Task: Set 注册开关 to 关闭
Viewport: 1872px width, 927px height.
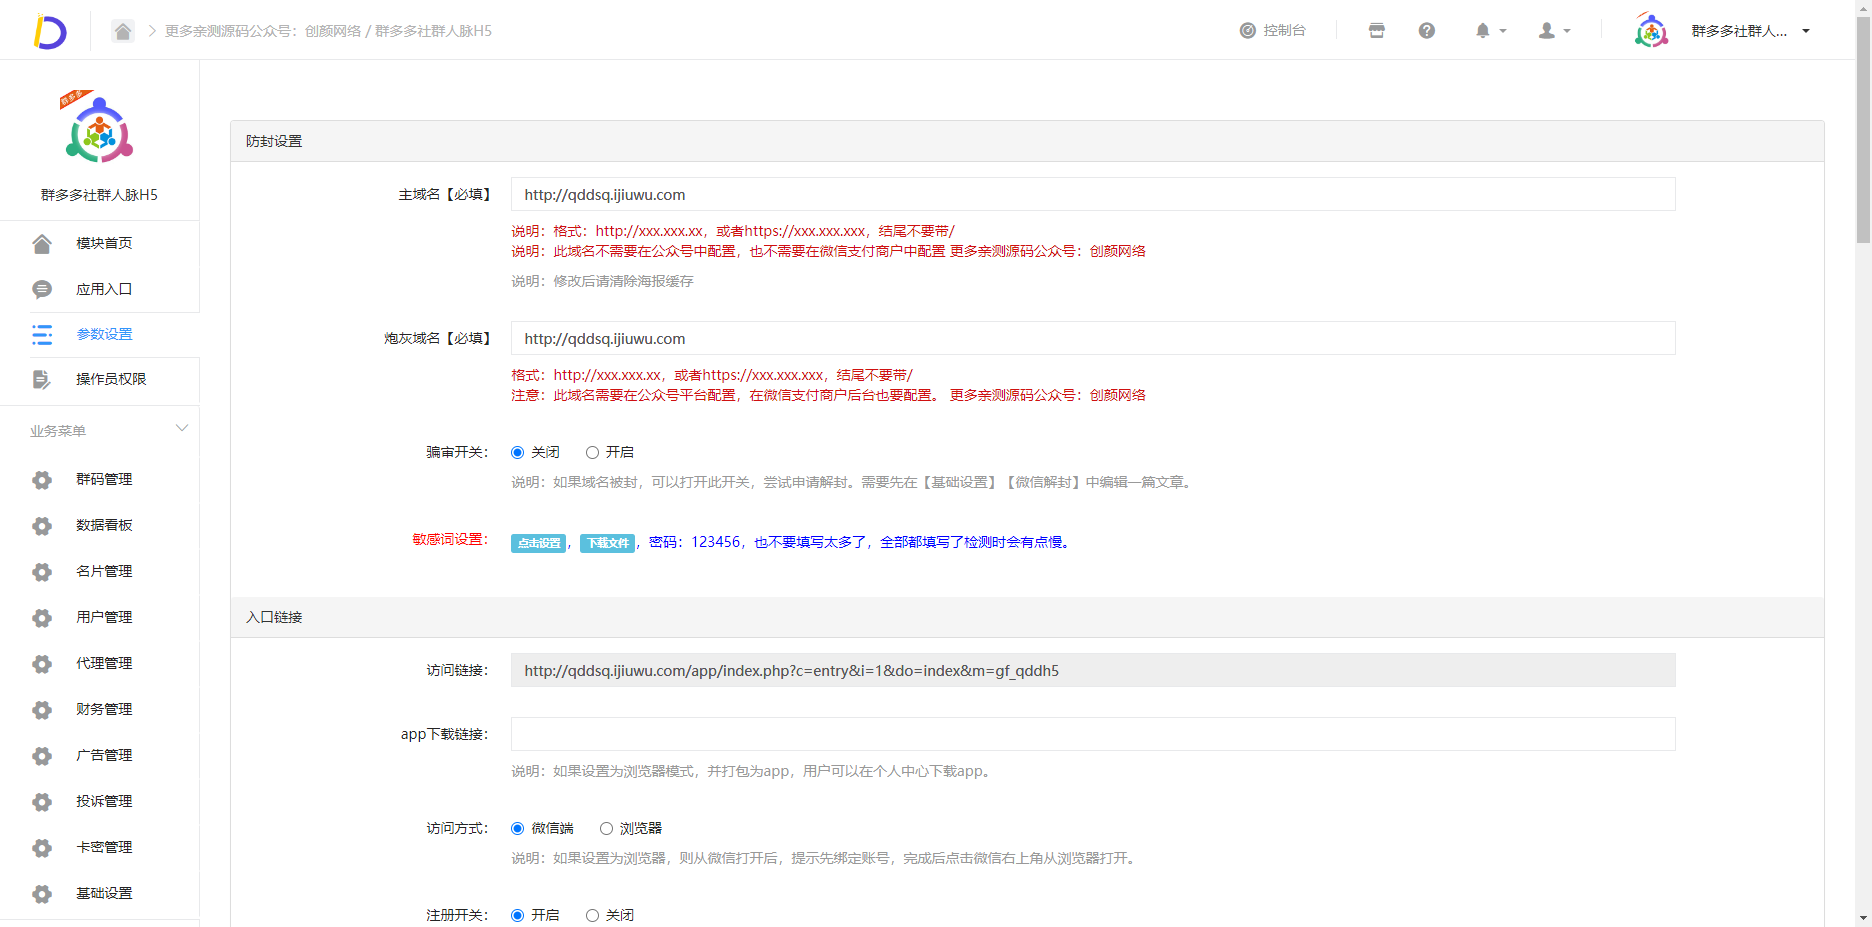Action: point(592,915)
